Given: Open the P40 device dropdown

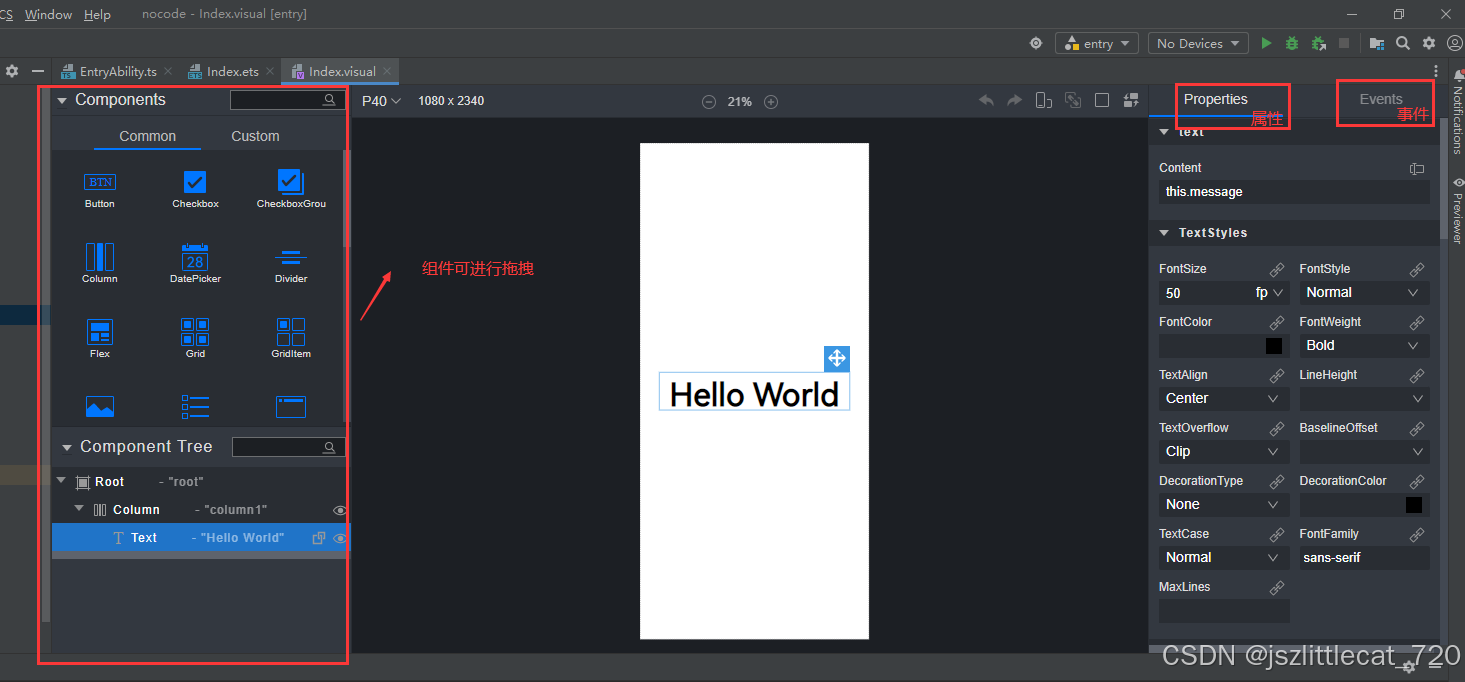Looking at the screenshot, I should coord(381,101).
